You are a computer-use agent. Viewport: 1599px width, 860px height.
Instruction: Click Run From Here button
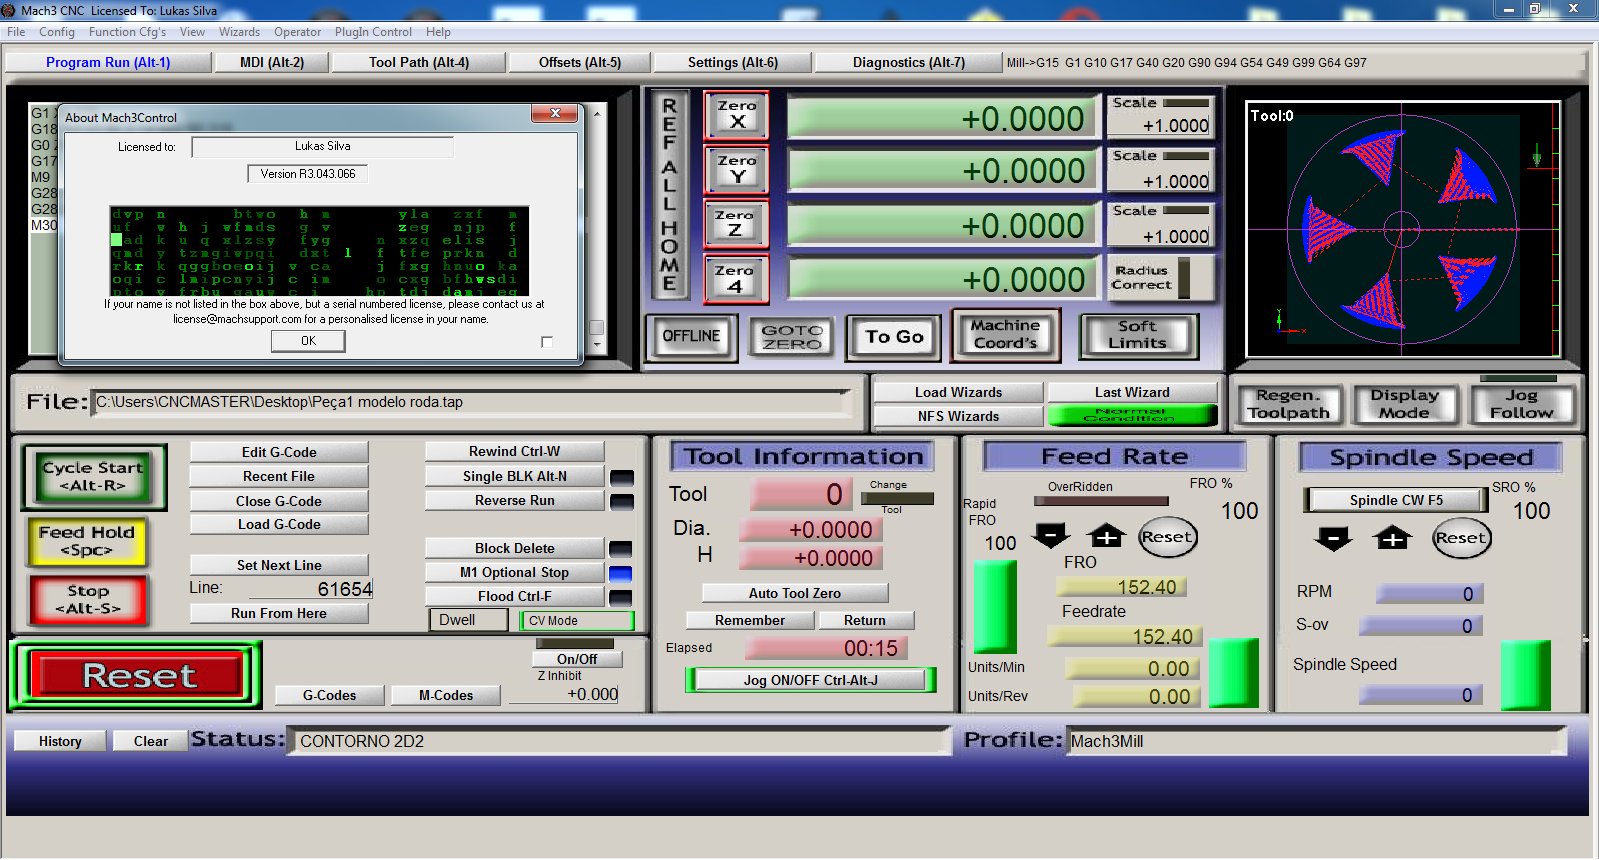click(279, 613)
